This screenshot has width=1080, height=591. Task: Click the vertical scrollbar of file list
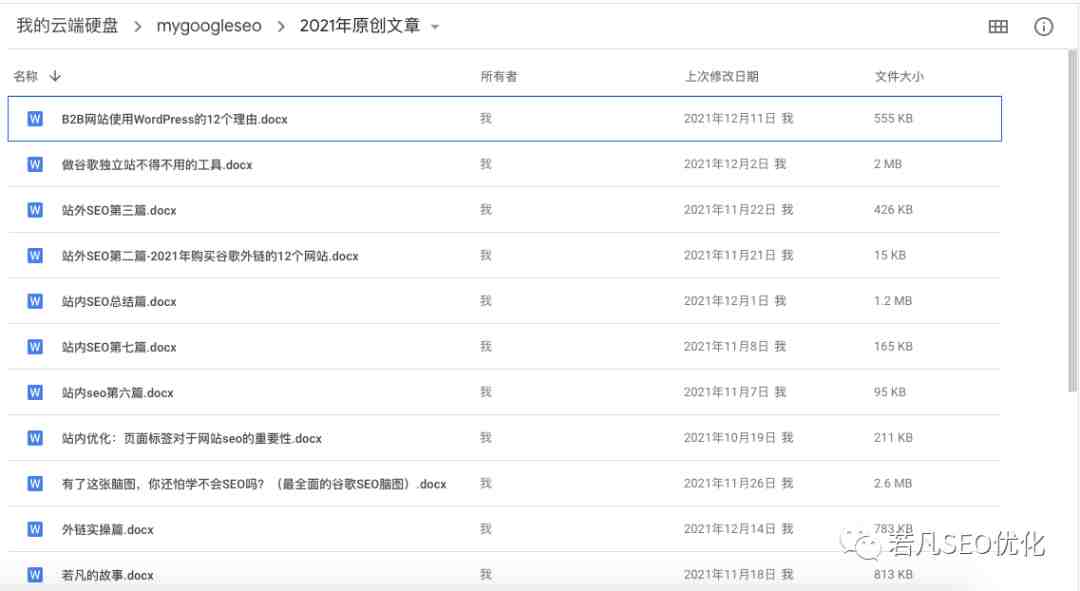(x=1072, y=220)
